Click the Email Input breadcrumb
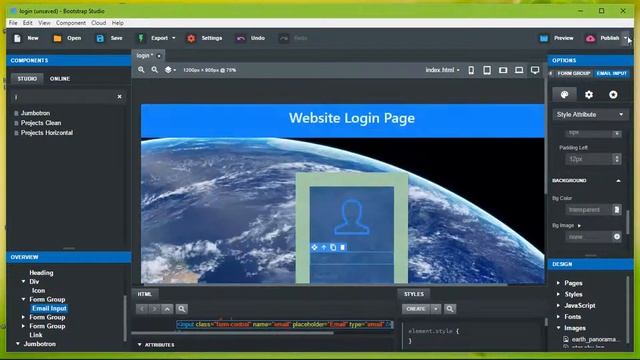This screenshot has height=360, width=640. [611, 73]
